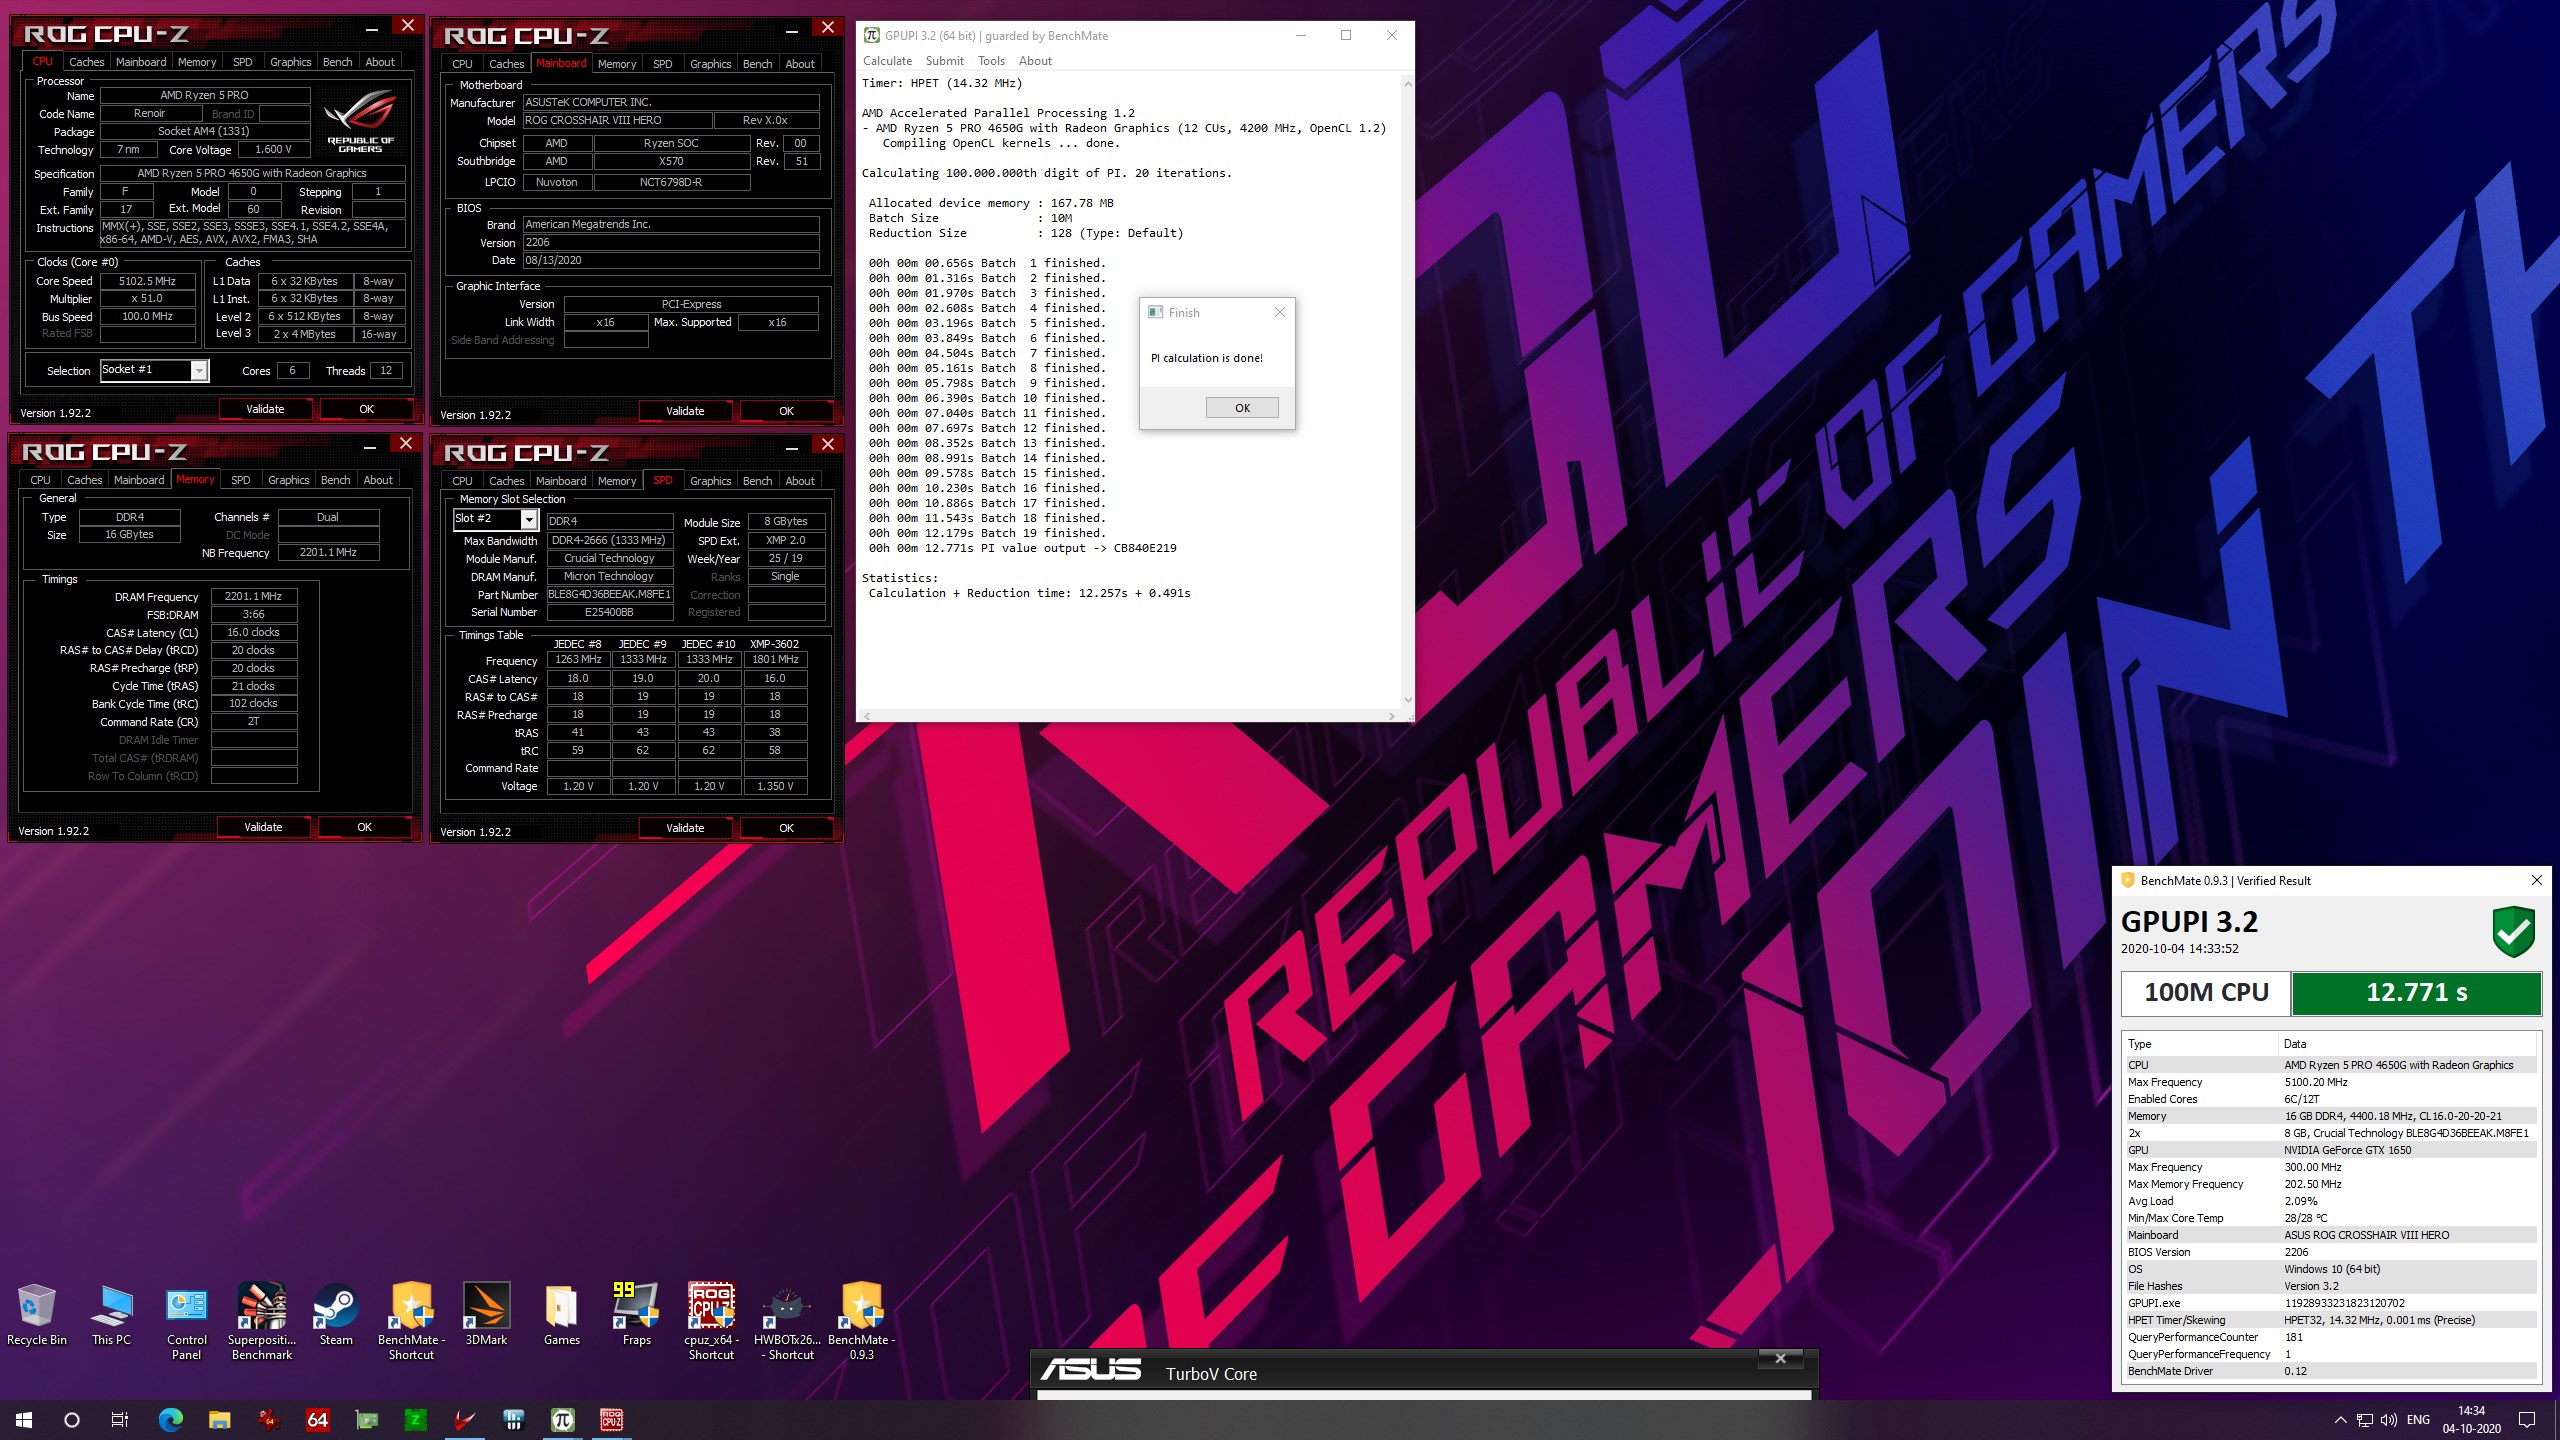Click the red 64 taskbar icon
The height and width of the screenshot is (1440, 2560).
coord(318,1419)
